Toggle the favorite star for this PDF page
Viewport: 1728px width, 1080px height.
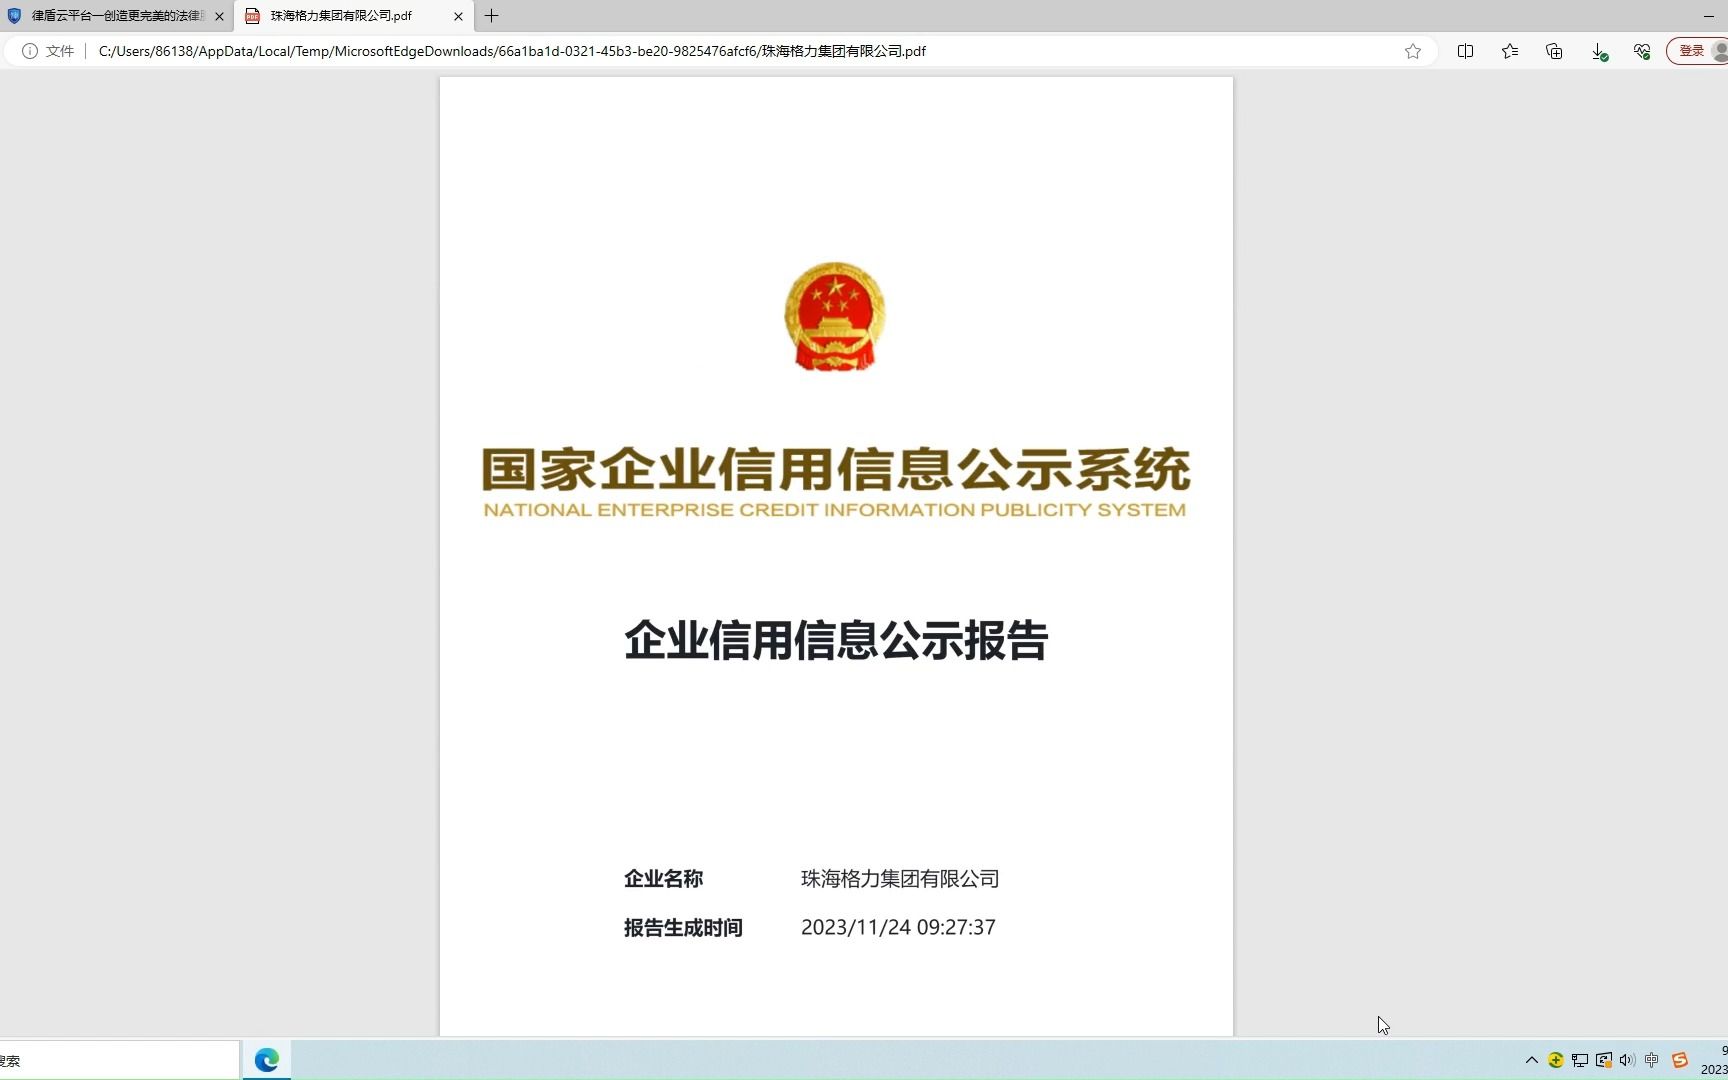point(1413,51)
